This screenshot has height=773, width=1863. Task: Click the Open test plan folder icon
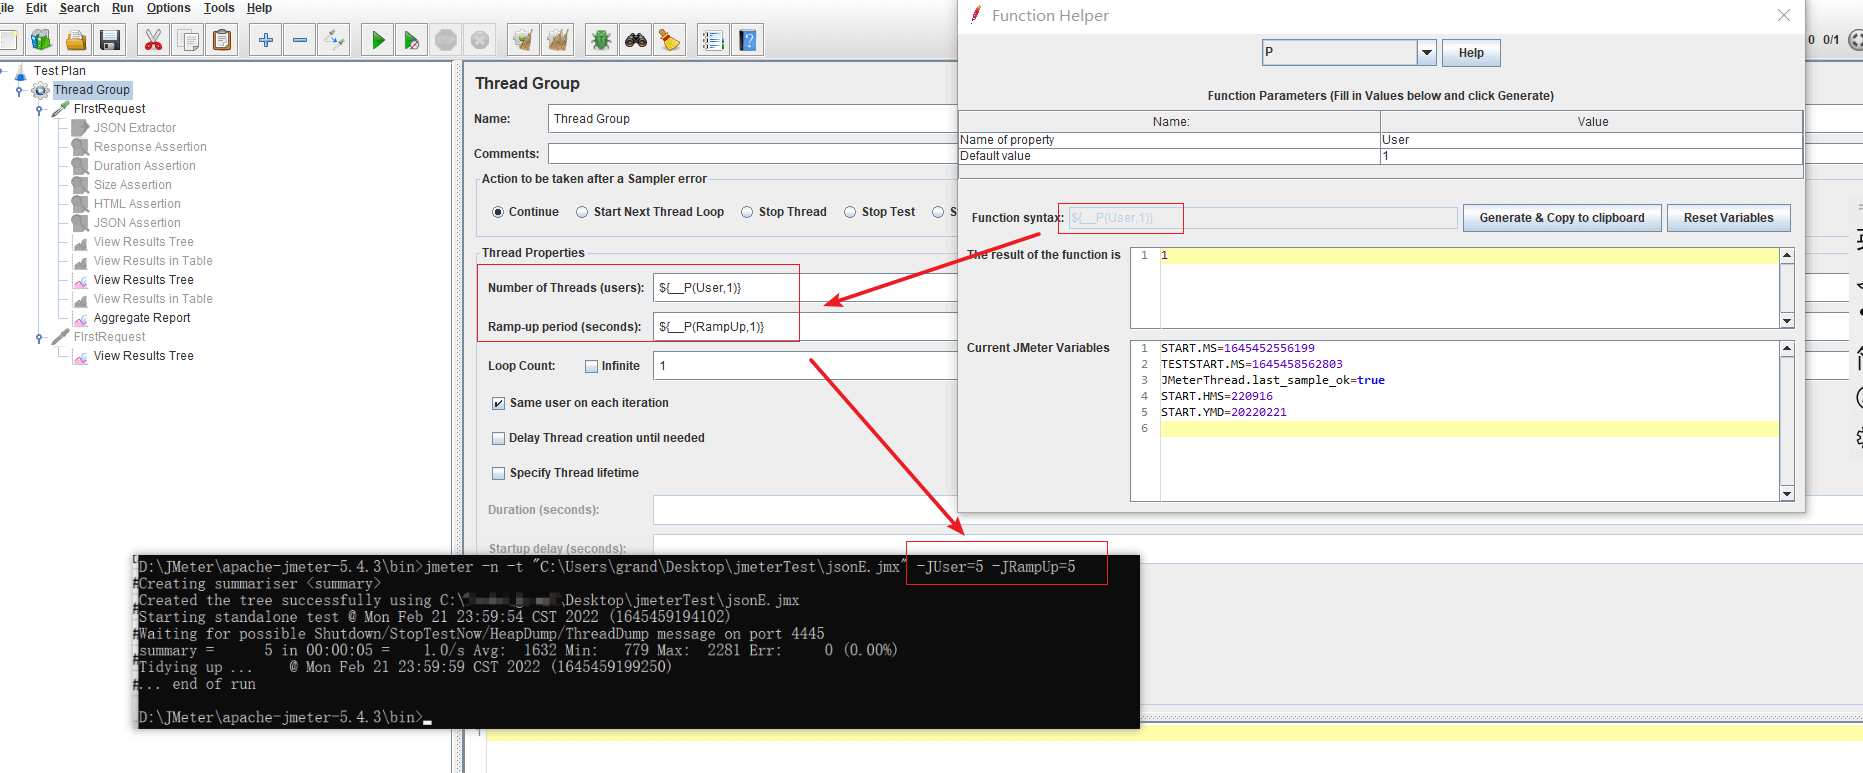point(76,40)
